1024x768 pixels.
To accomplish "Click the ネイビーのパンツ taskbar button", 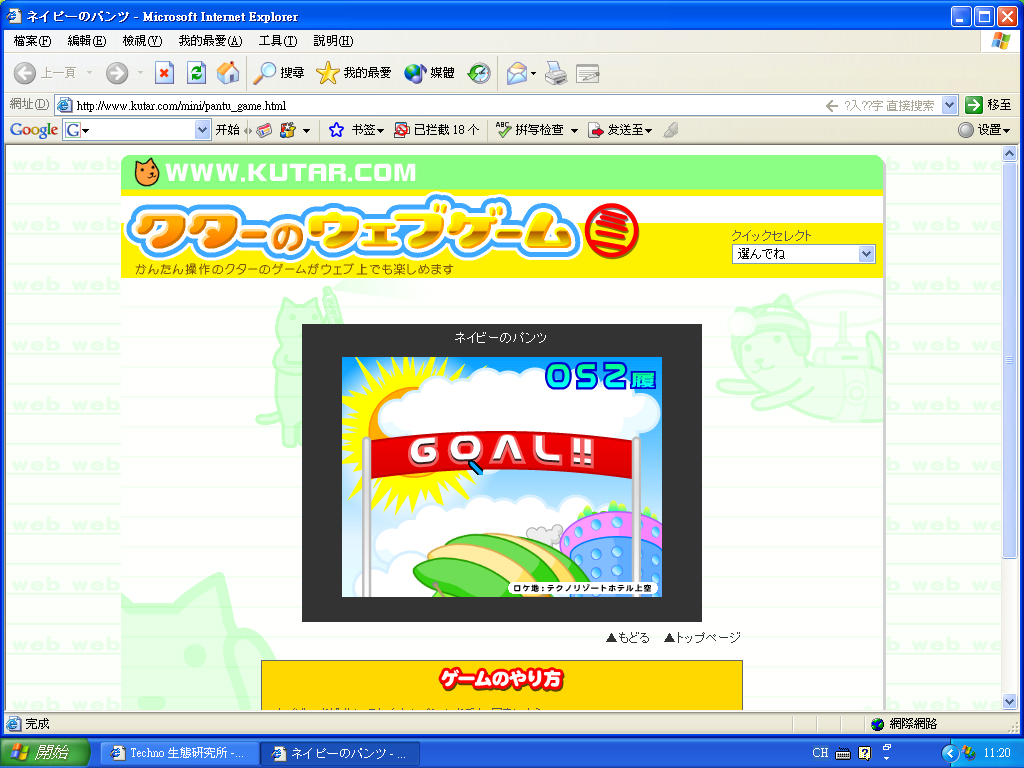I will coord(340,754).
